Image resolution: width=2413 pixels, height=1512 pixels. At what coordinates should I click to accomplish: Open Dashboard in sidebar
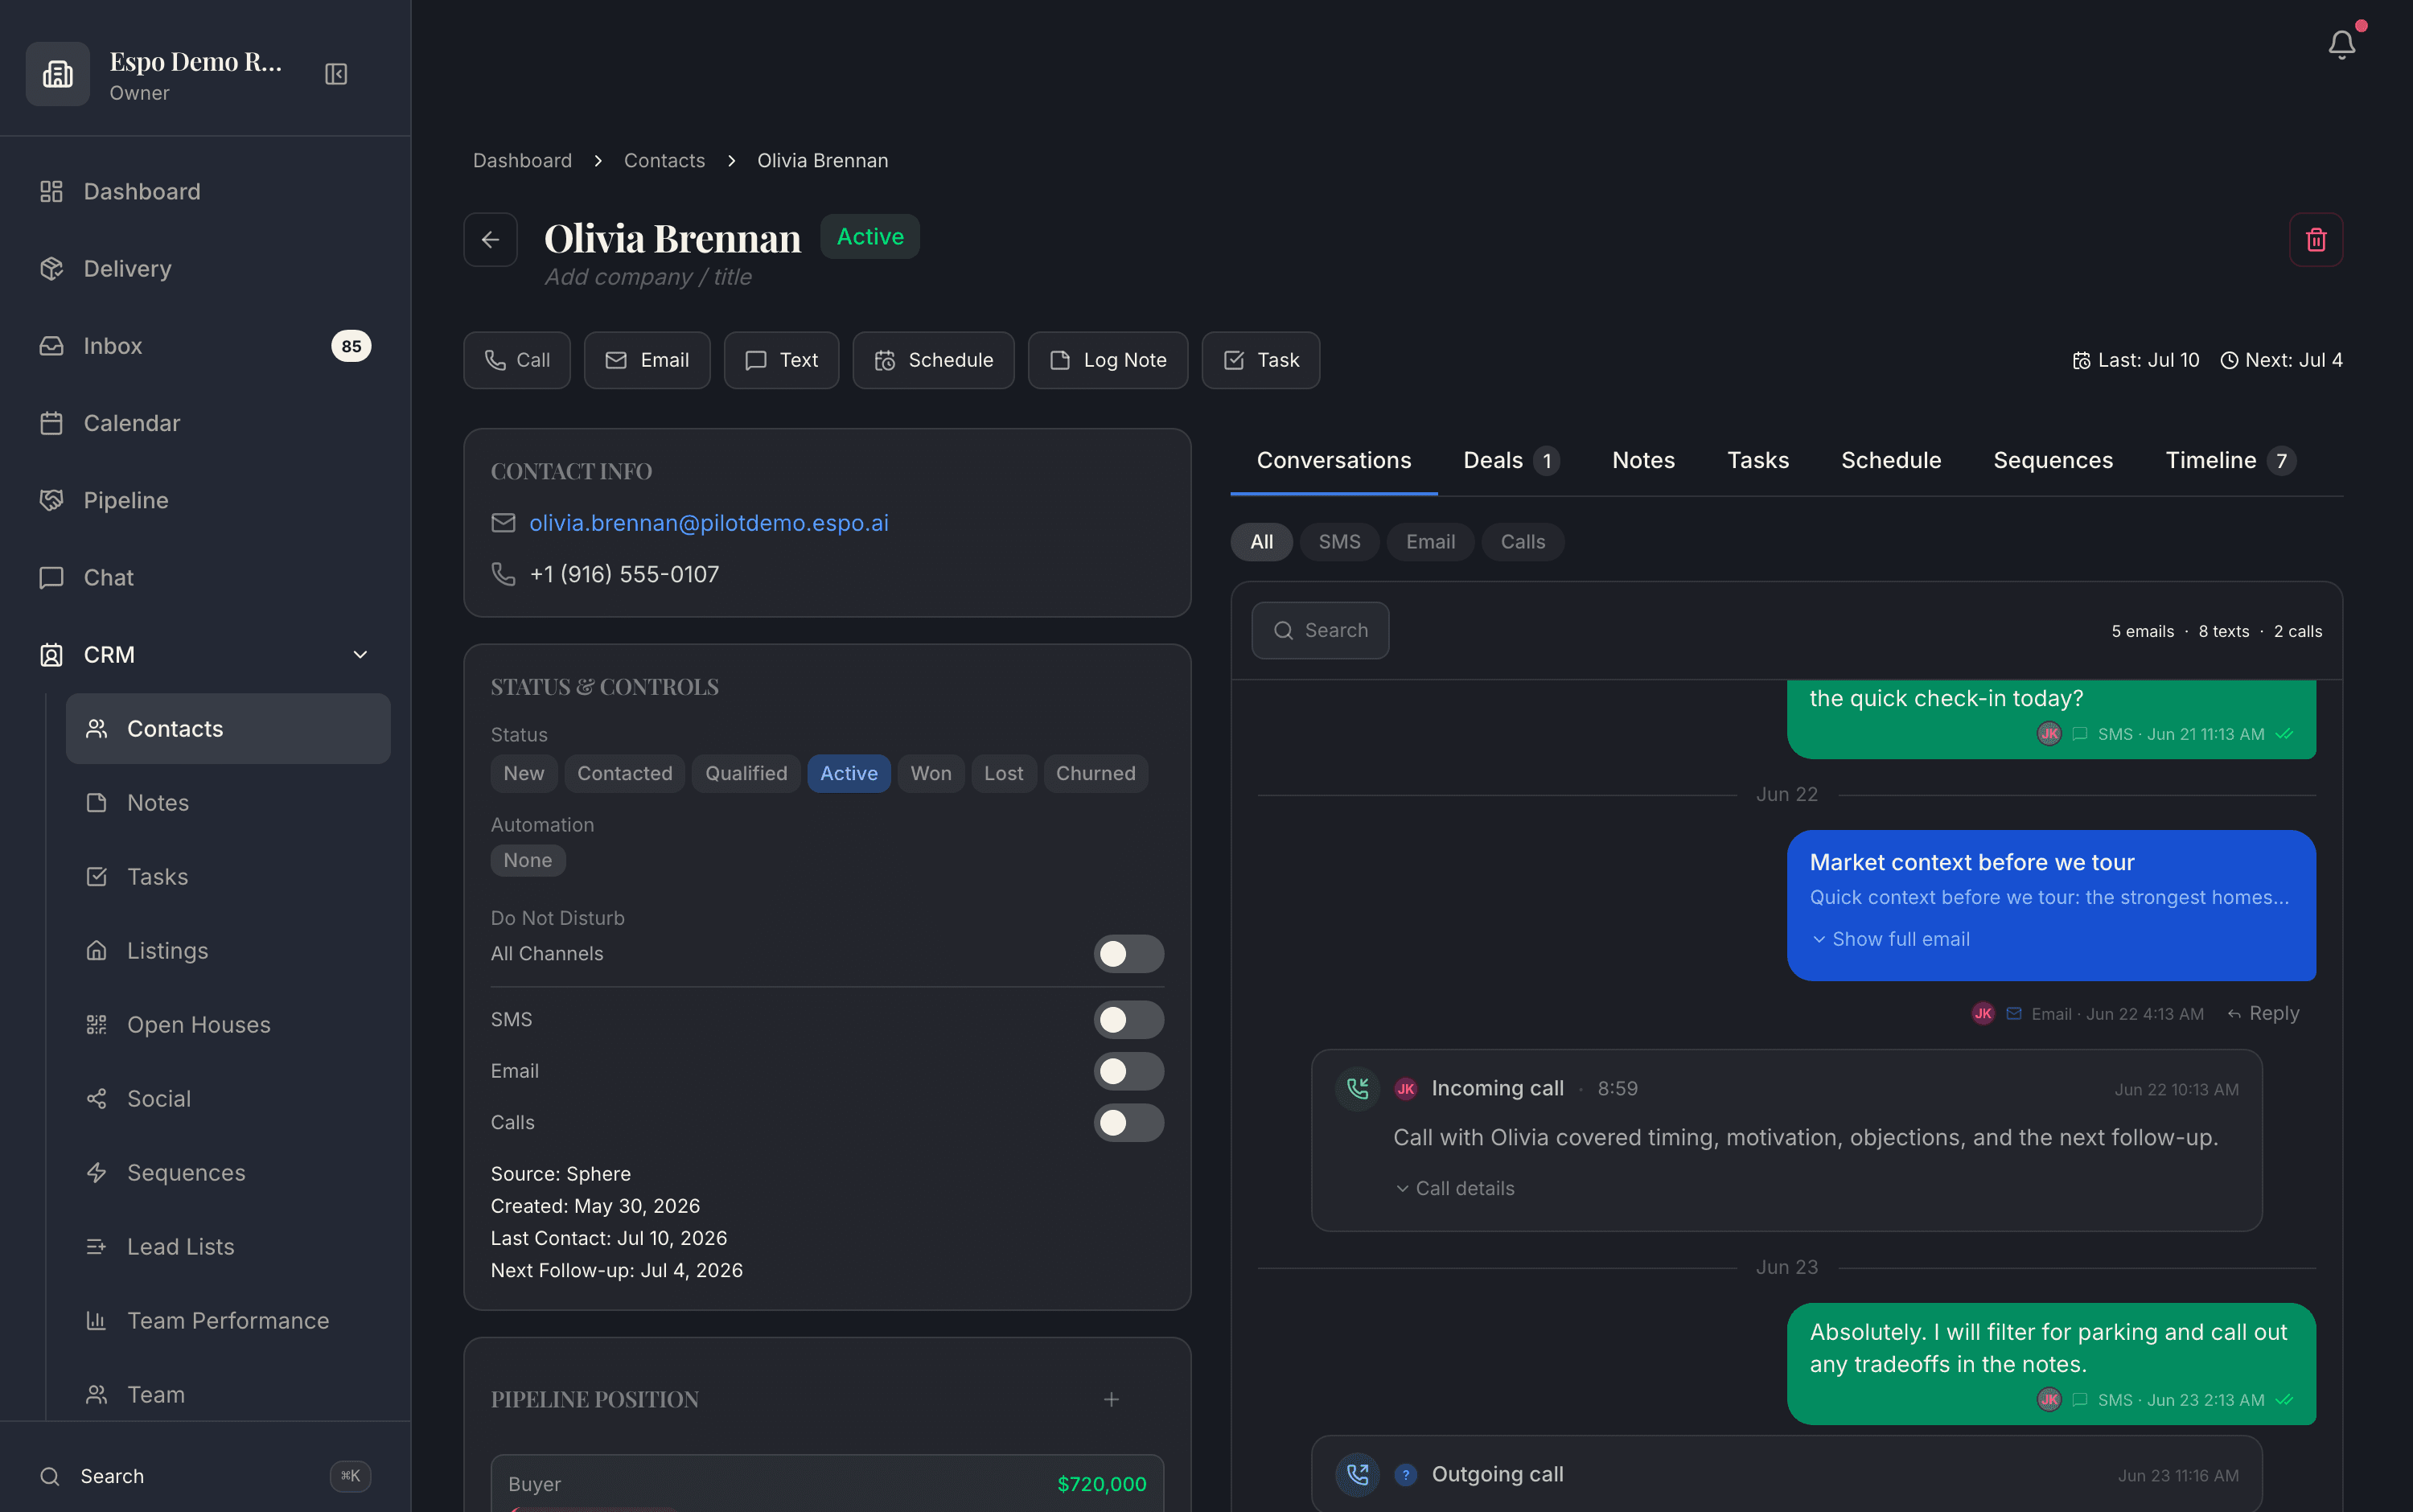click(205, 191)
